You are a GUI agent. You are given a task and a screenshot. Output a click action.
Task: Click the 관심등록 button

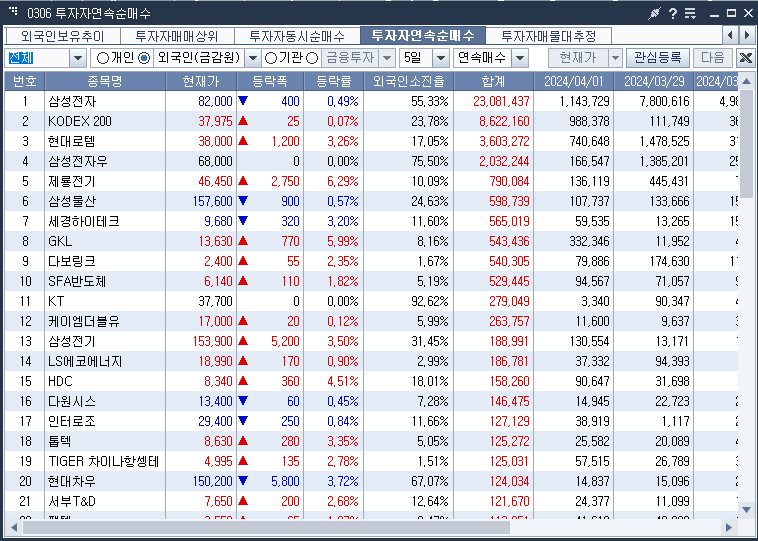(657, 58)
